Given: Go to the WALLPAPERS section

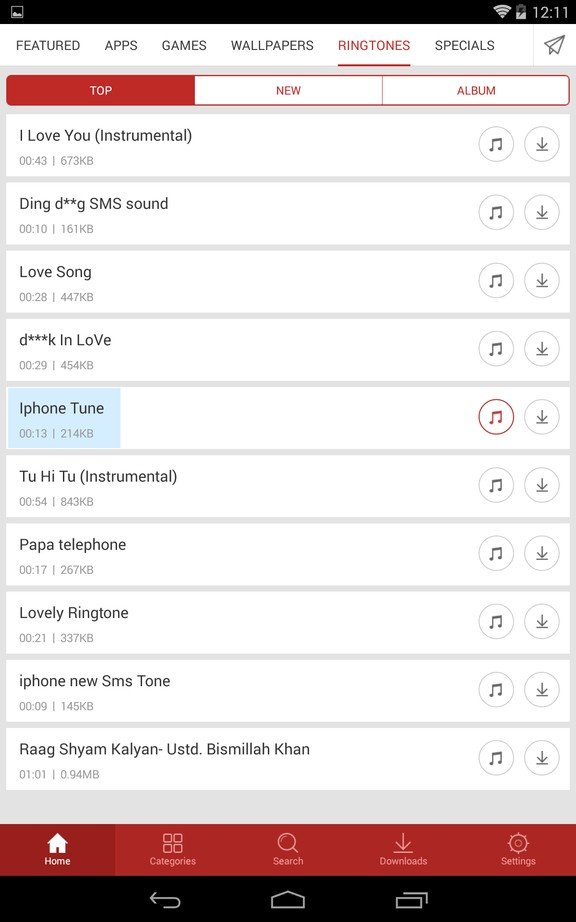Looking at the screenshot, I should pos(272,45).
